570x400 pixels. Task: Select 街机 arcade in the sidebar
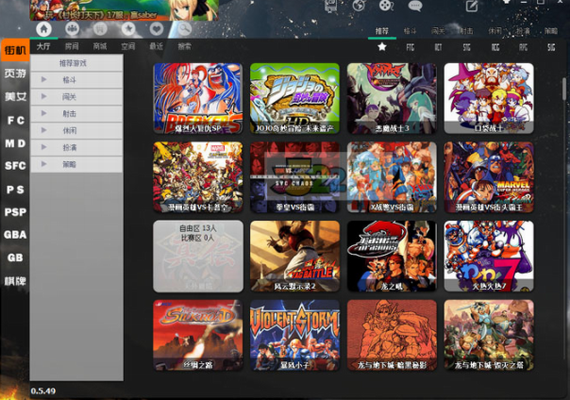coord(15,50)
